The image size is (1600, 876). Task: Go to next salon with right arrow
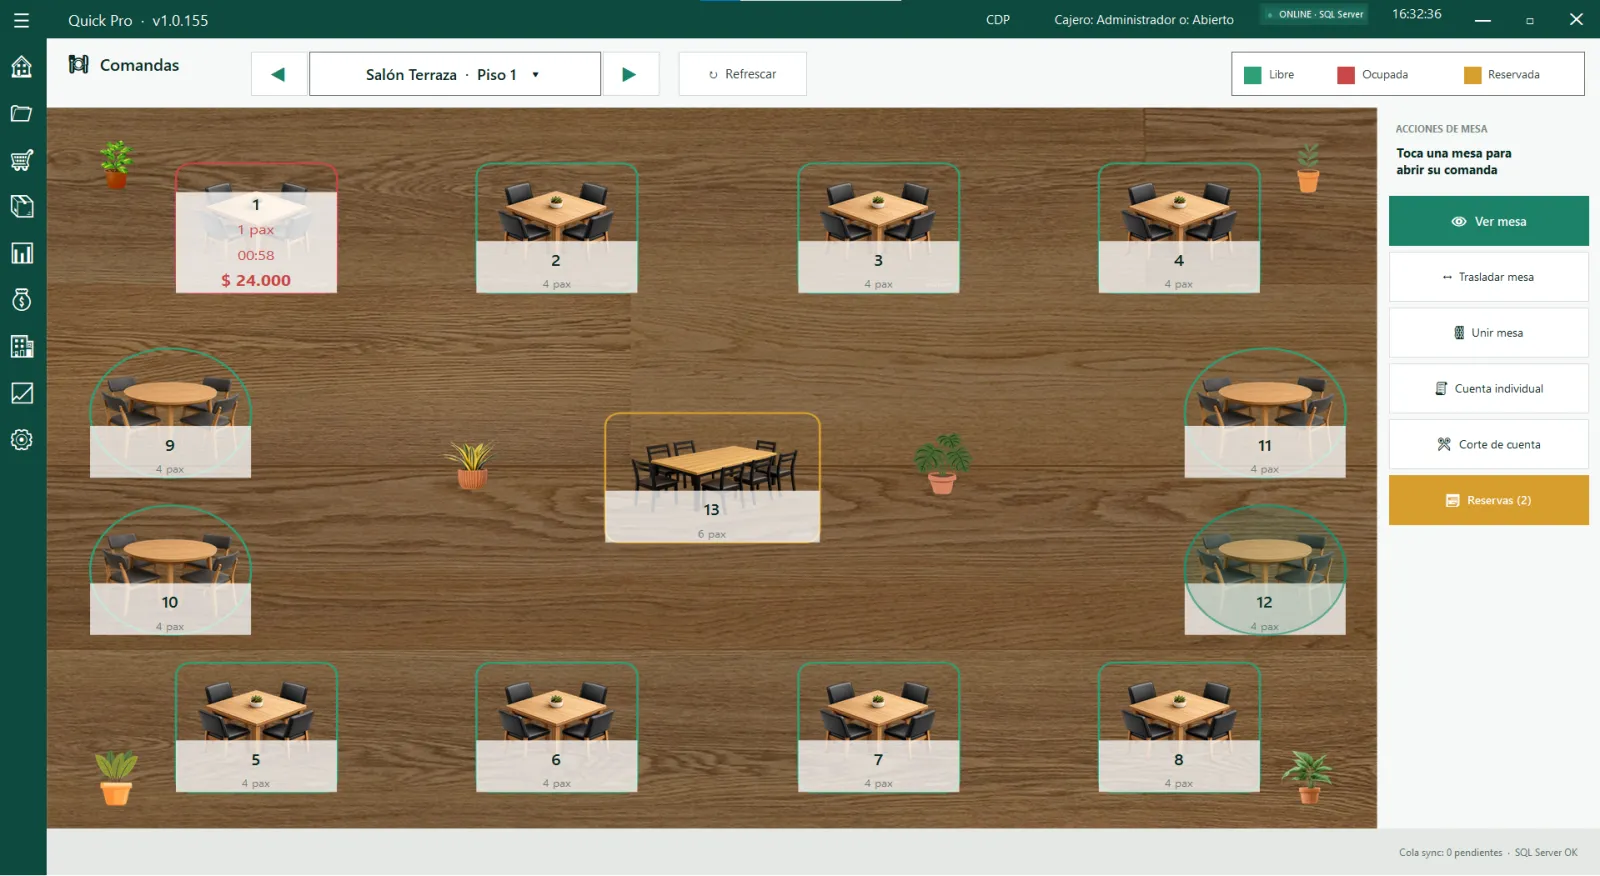[x=629, y=74]
